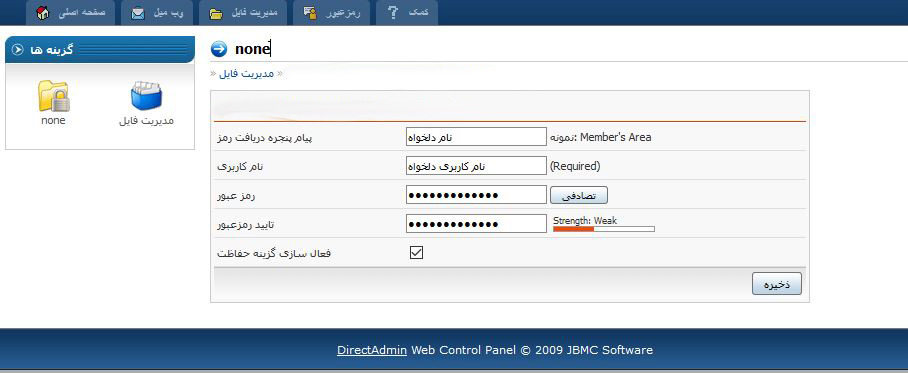Open the file manager tab (مدیریت فایل)
This screenshot has height=373, width=908.
243,13
